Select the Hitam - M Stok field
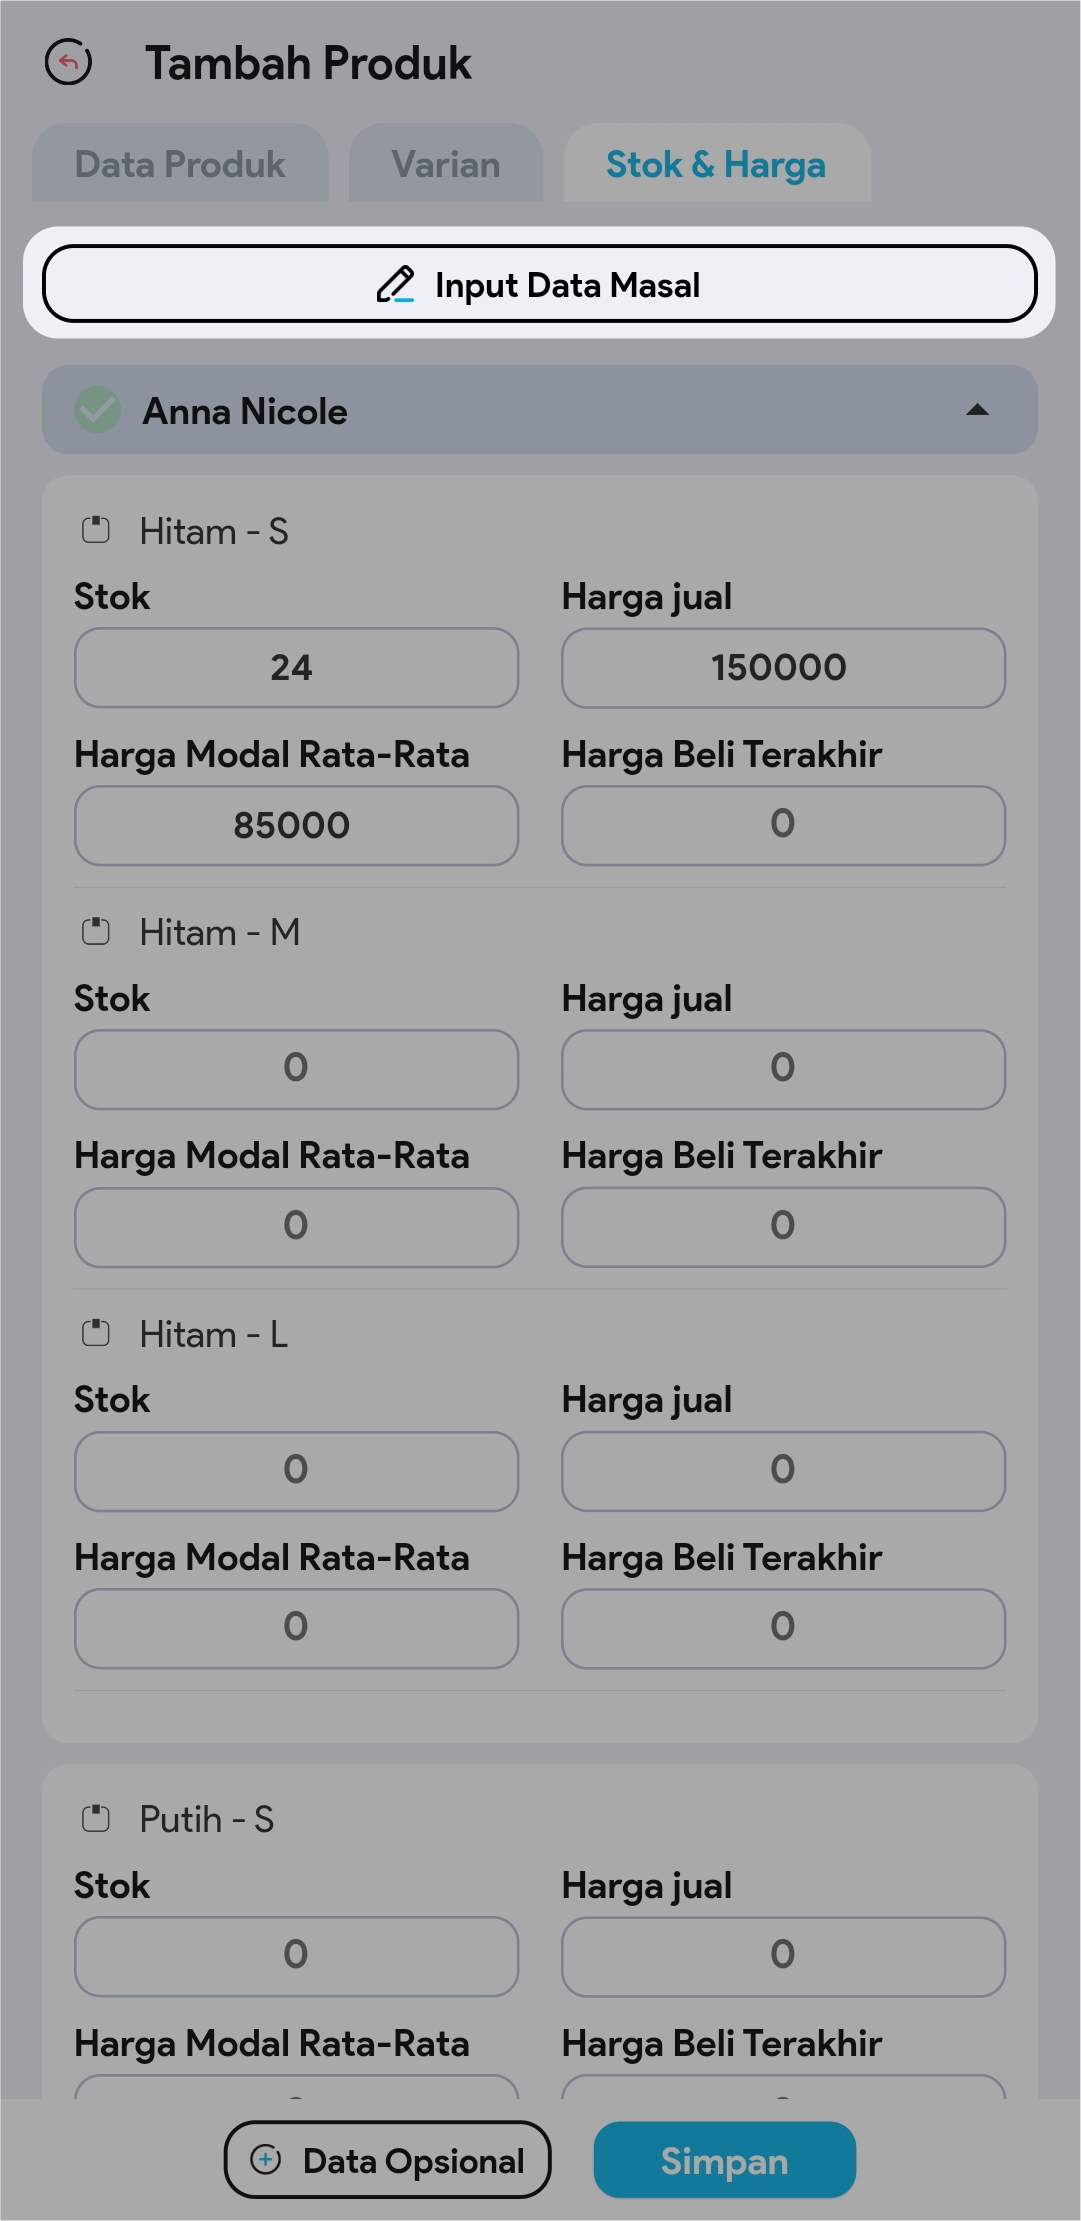Screen dimensions: 1081x2221 [296, 1069]
